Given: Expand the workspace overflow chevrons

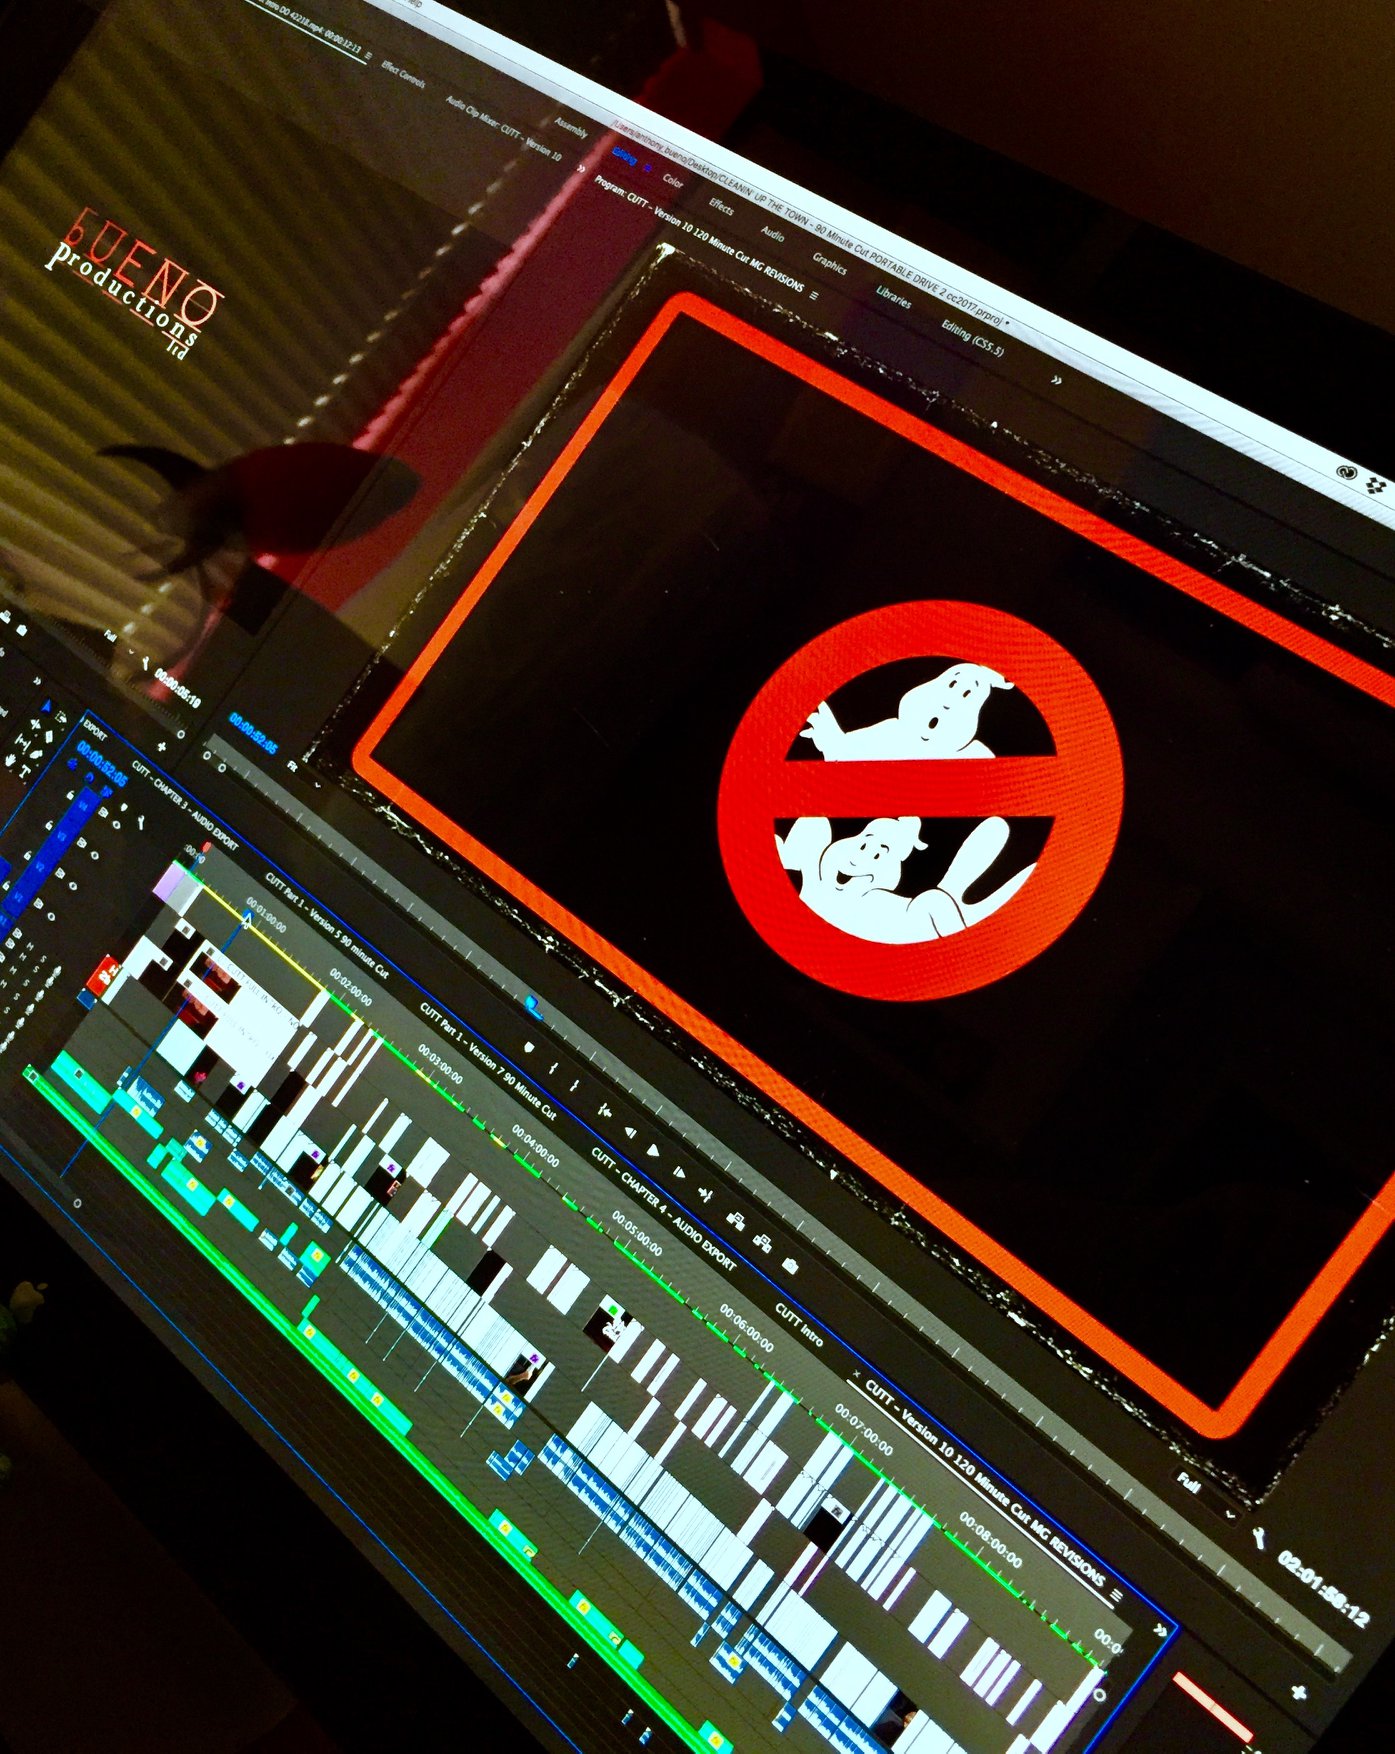Looking at the screenshot, I should (x=1056, y=381).
